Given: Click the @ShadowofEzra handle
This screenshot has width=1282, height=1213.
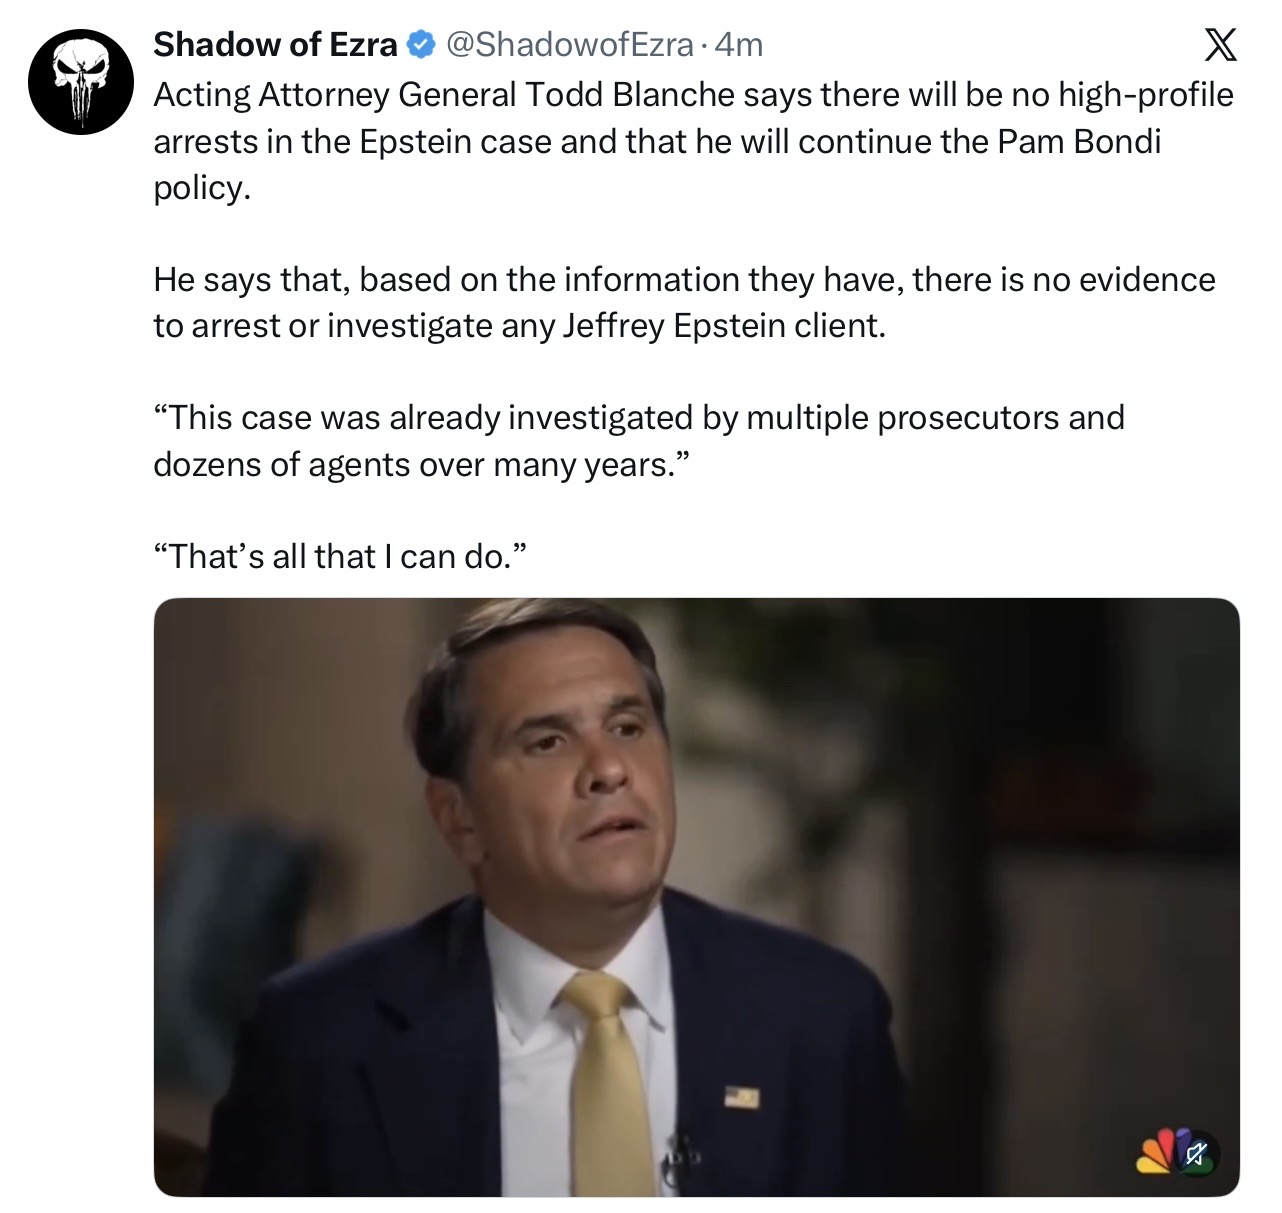Looking at the screenshot, I should click(568, 45).
